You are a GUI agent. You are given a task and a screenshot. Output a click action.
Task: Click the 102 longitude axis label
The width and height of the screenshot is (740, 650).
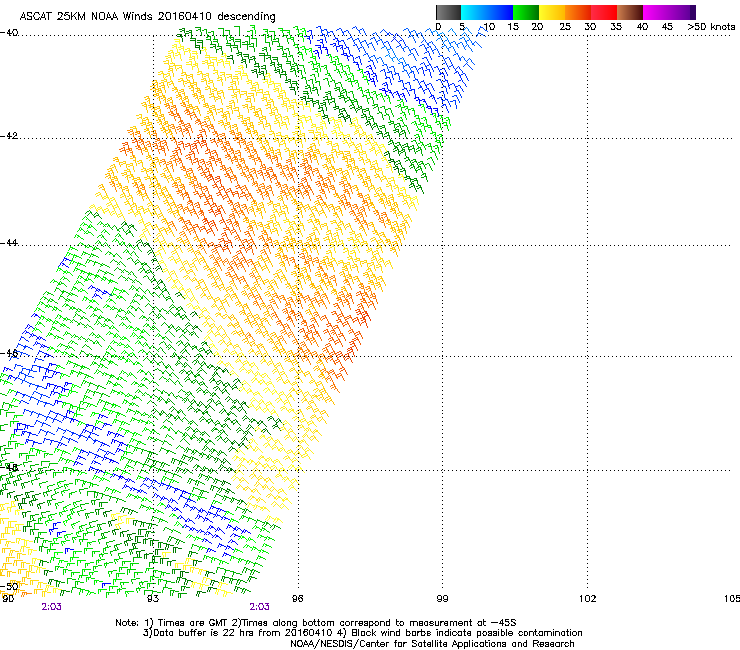click(588, 599)
